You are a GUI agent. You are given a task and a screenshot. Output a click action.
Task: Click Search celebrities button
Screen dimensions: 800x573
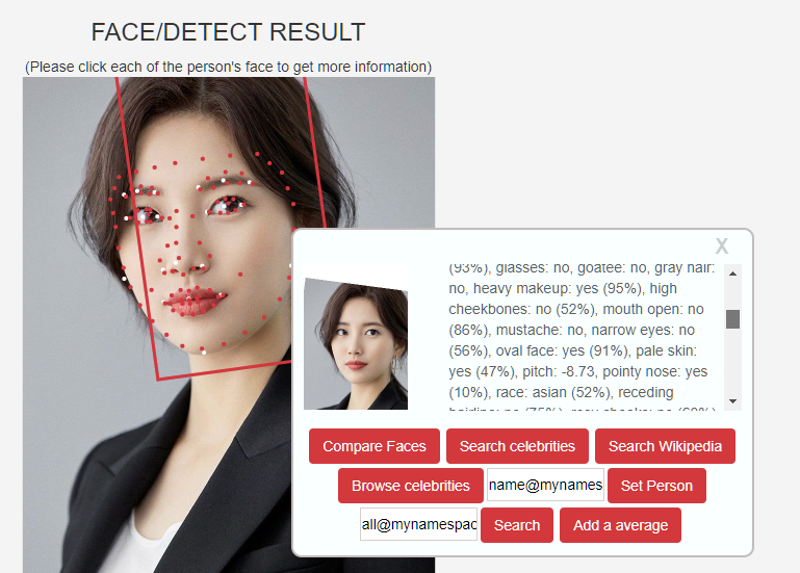pyautogui.click(x=517, y=446)
